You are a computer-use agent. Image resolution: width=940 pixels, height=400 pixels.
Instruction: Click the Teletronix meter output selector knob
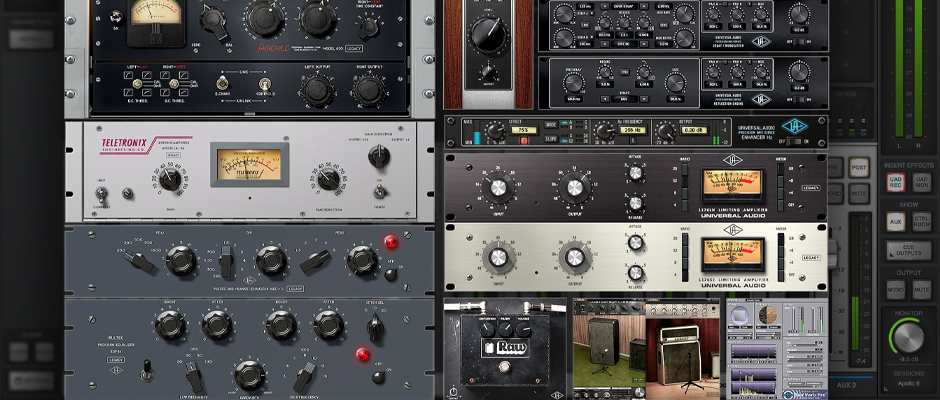pos(378,156)
